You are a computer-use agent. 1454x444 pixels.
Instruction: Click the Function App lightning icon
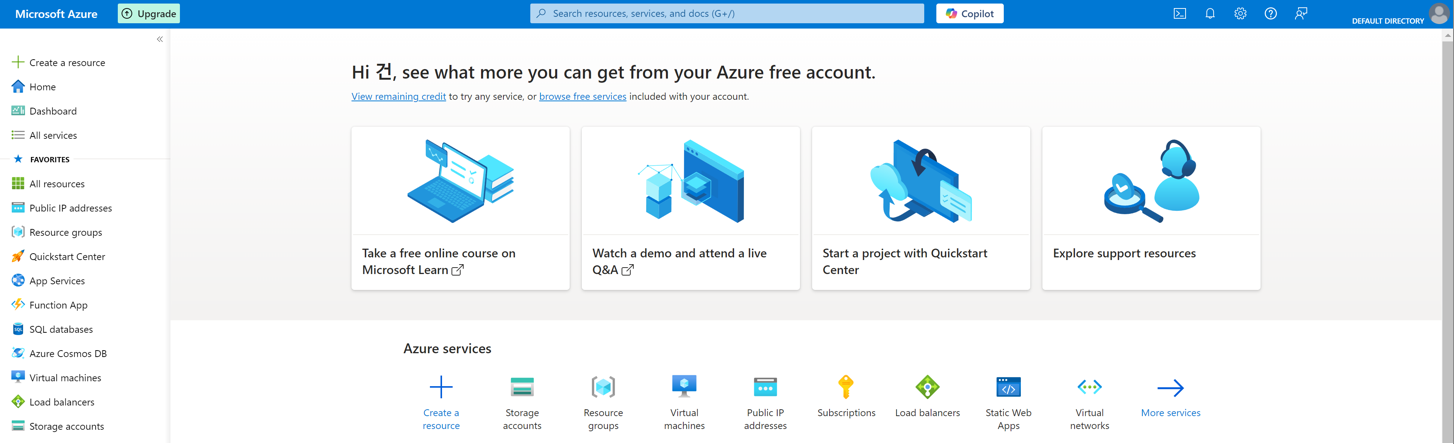click(18, 305)
